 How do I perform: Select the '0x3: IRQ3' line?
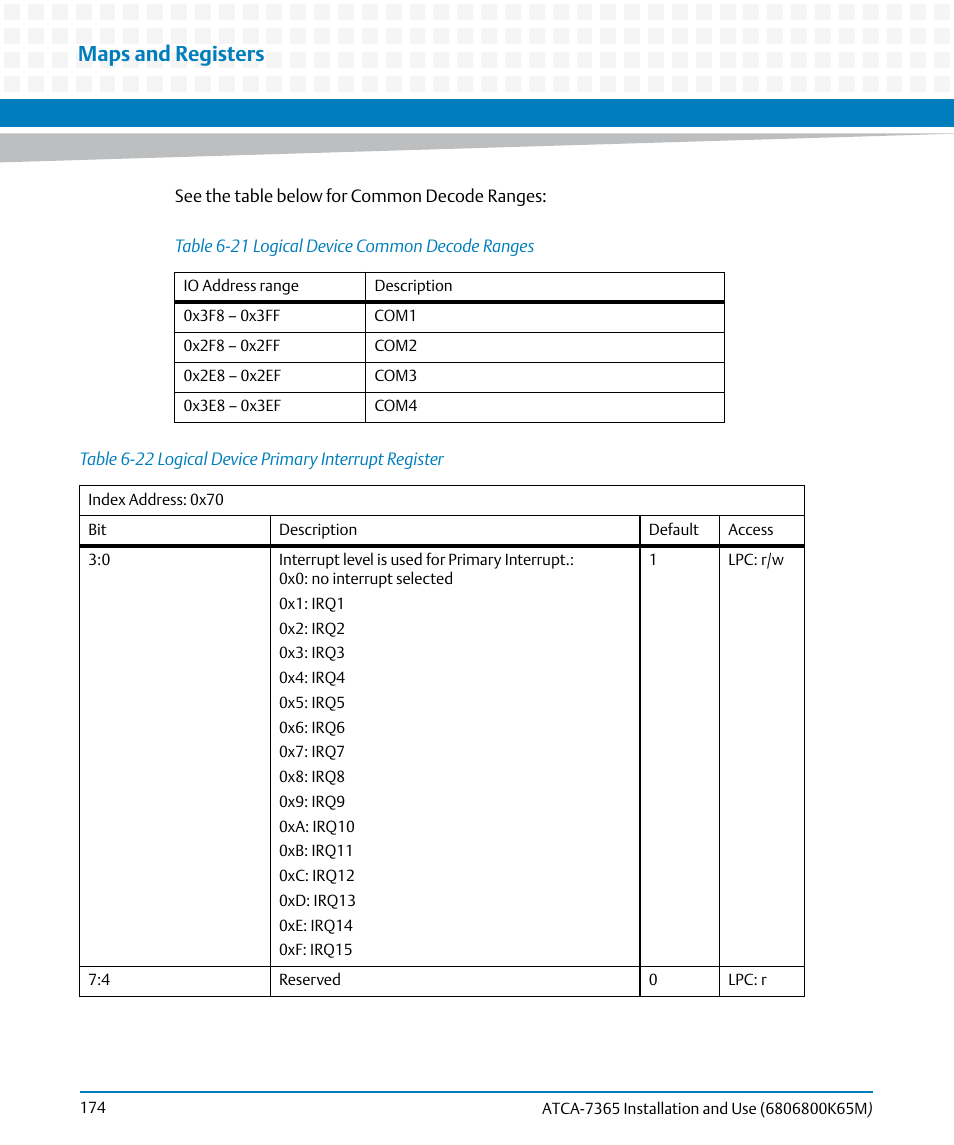(312, 653)
